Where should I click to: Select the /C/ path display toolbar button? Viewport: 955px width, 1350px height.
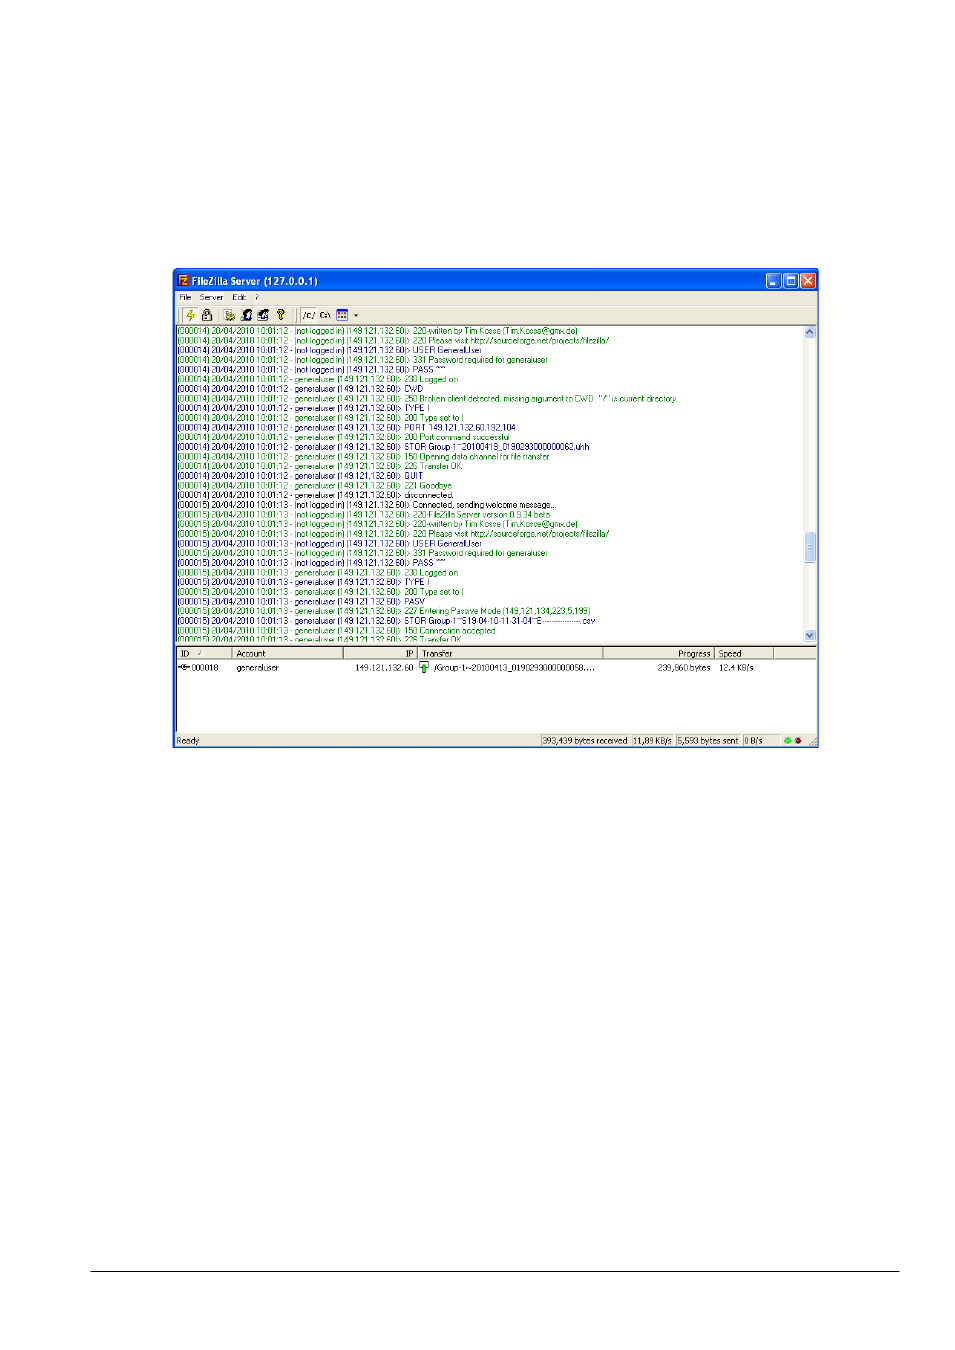pyautogui.click(x=309, y=315)
